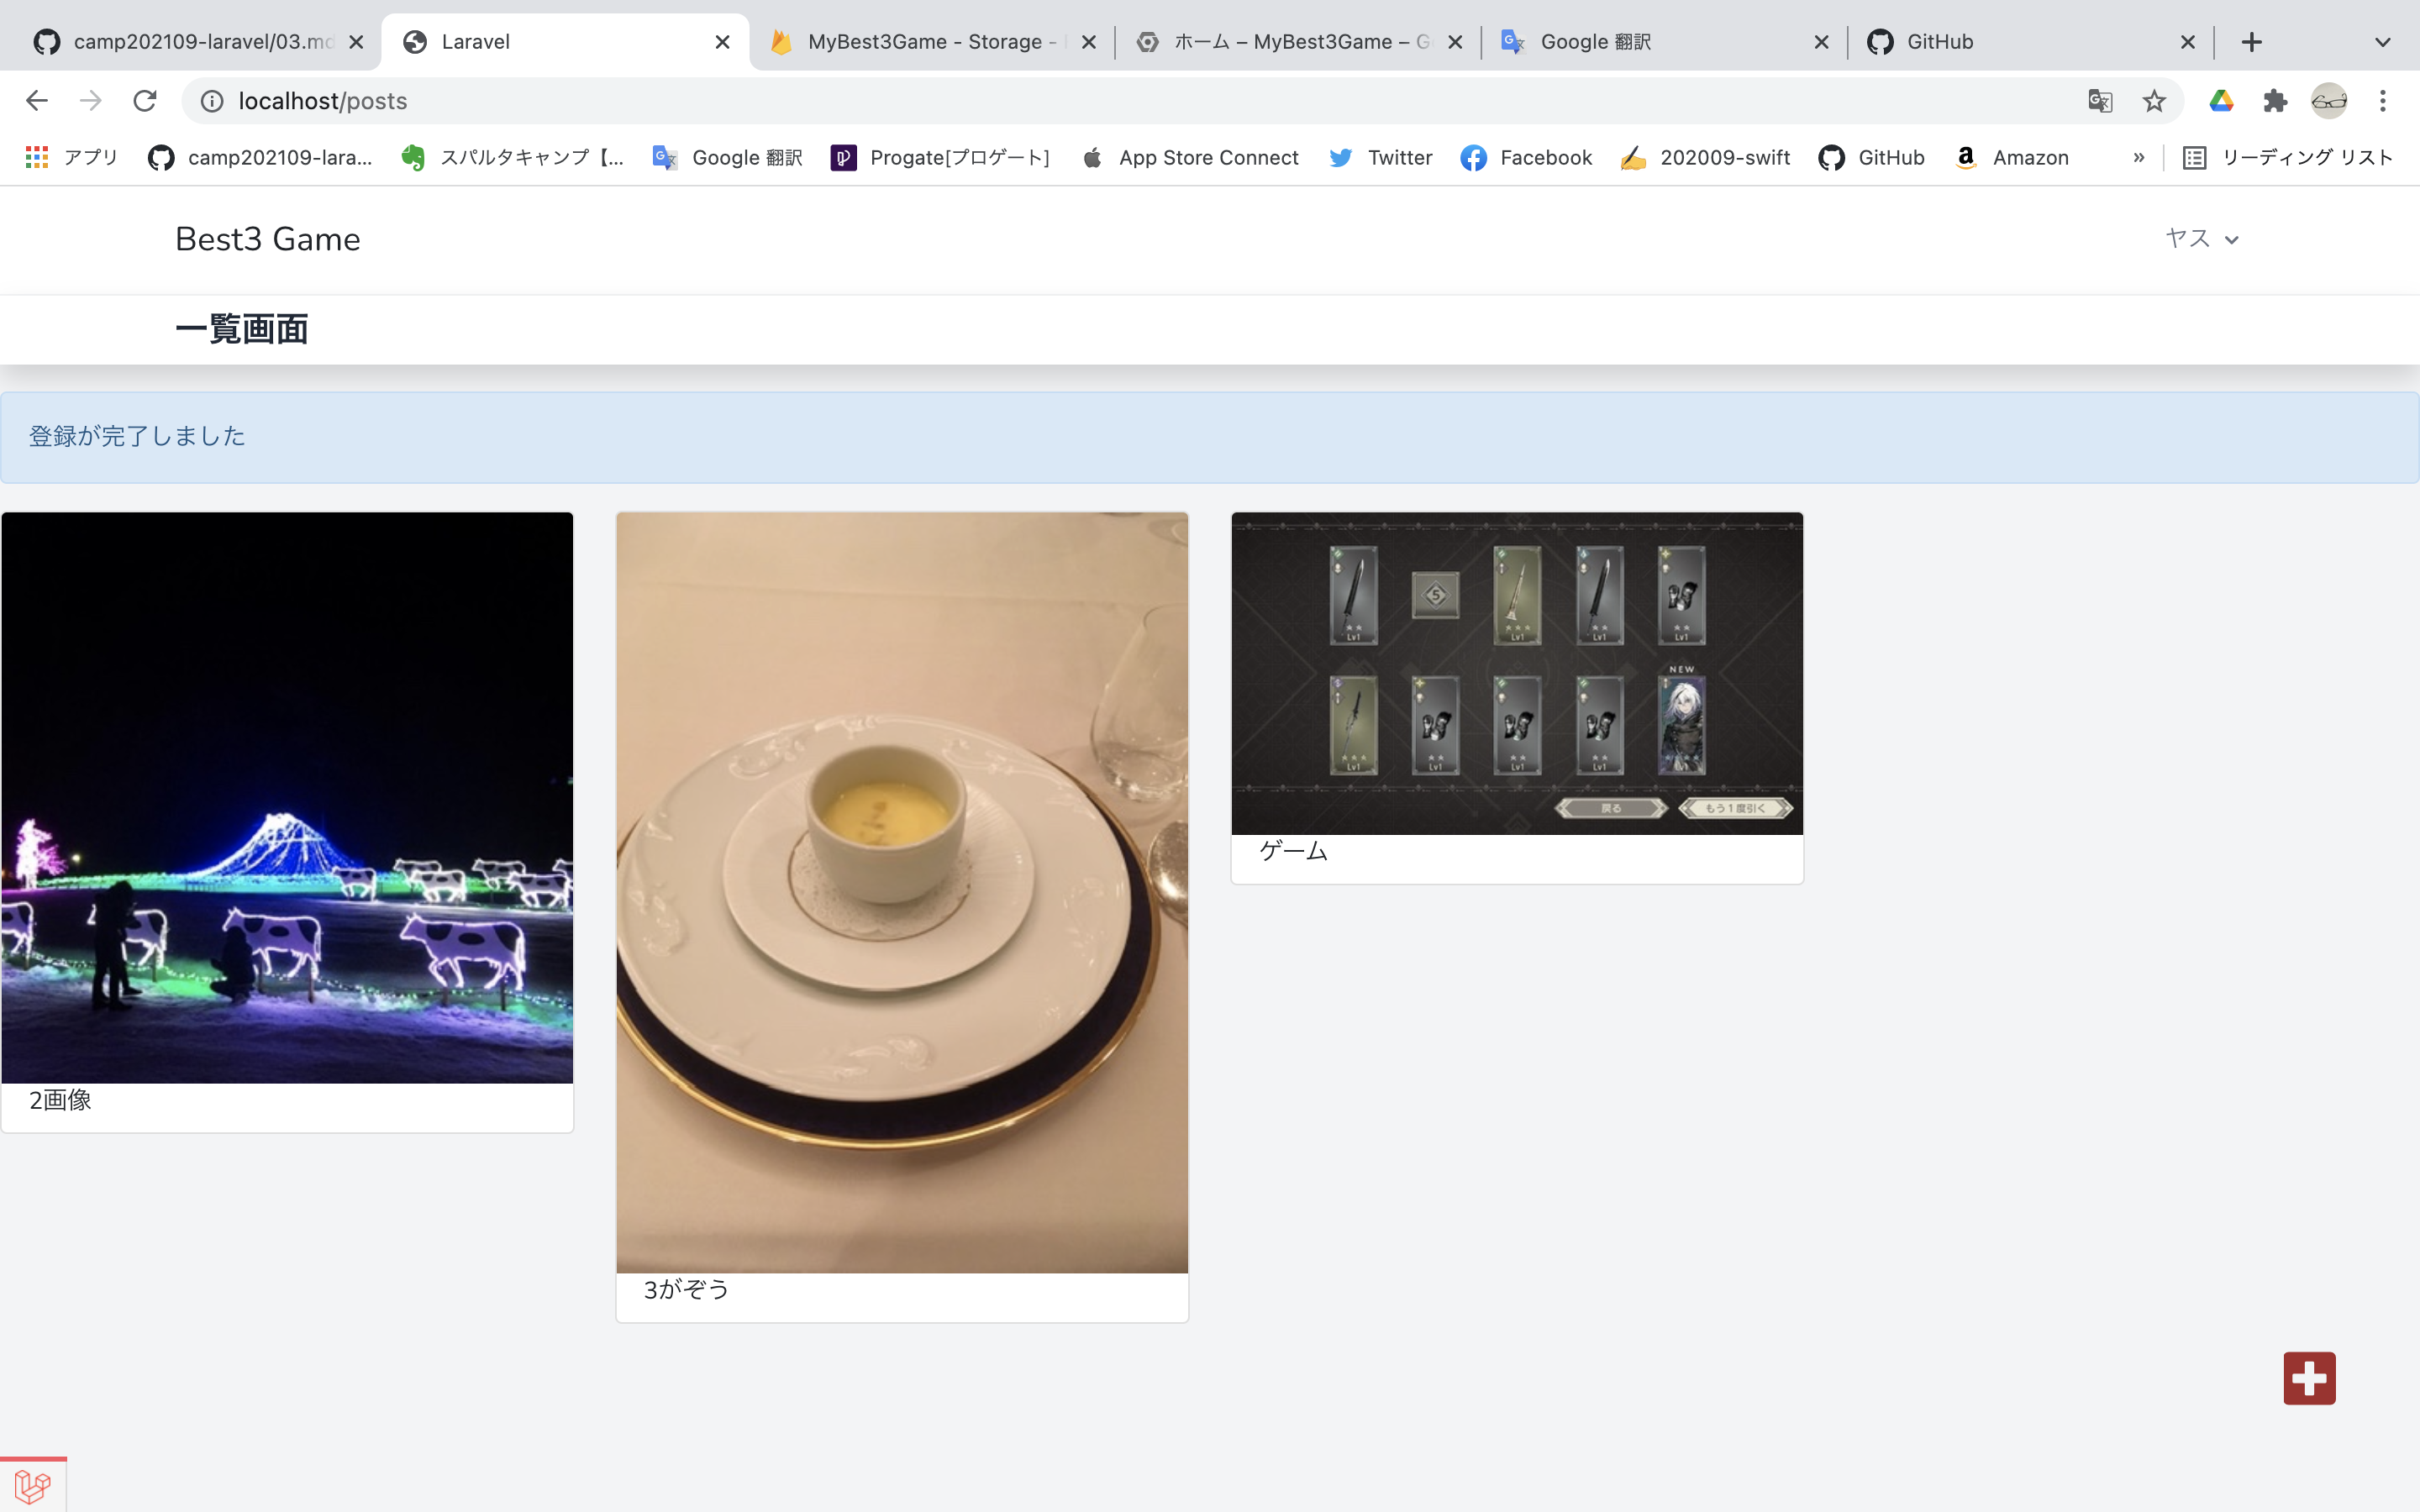The width and height of the screenshot is (2420, 1512).
Task: Switch to MyBest3Game - Storage tab
Action: 932,42
